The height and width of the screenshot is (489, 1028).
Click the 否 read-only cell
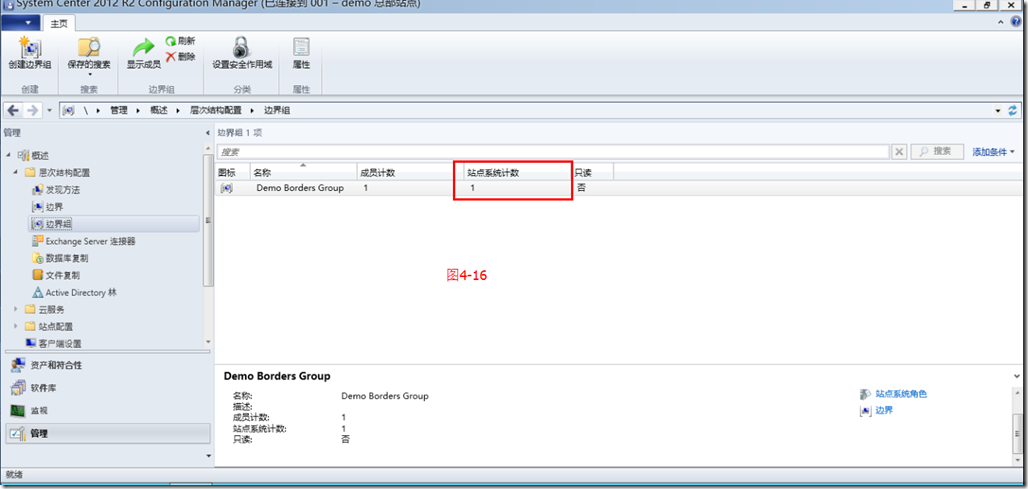tap(581, 188)
